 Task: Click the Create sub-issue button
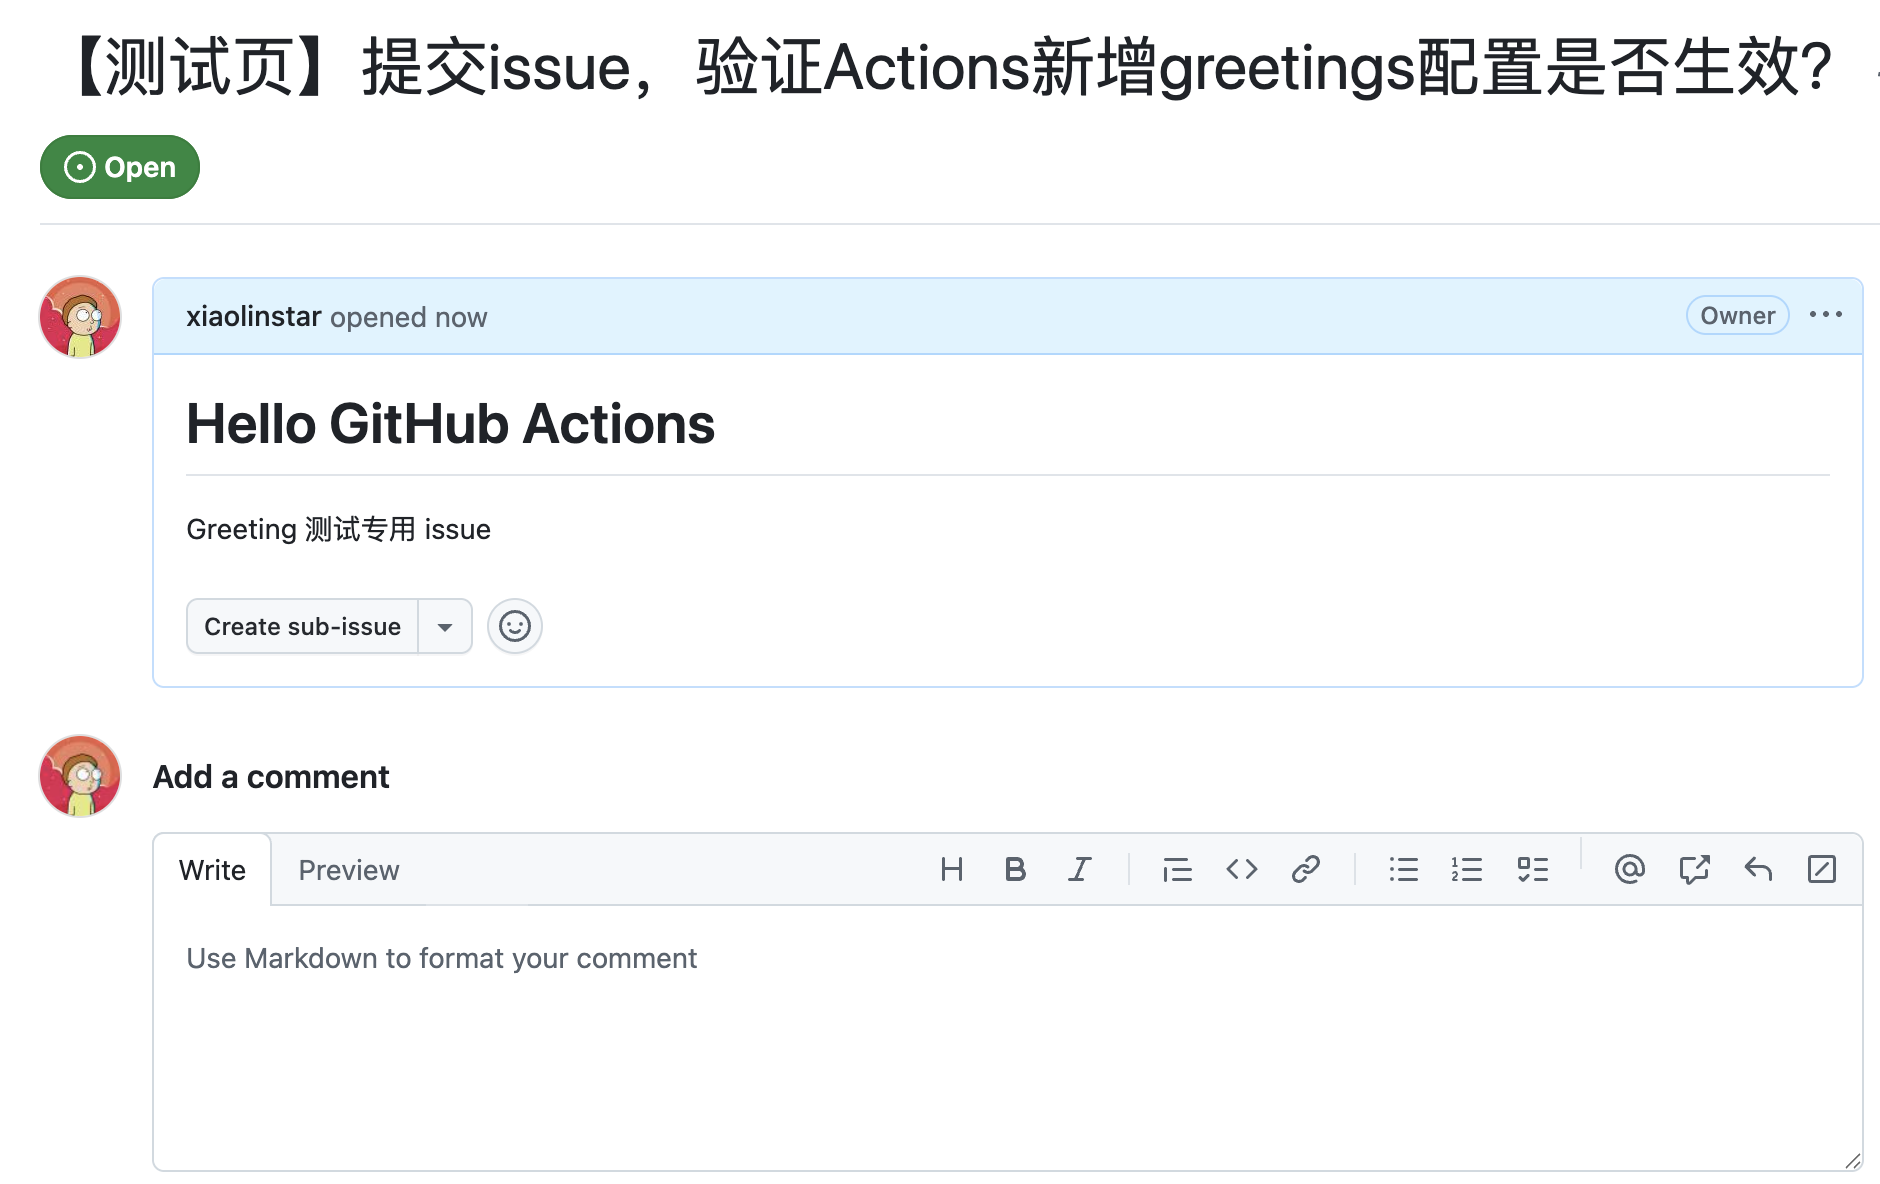pos(301,626)
